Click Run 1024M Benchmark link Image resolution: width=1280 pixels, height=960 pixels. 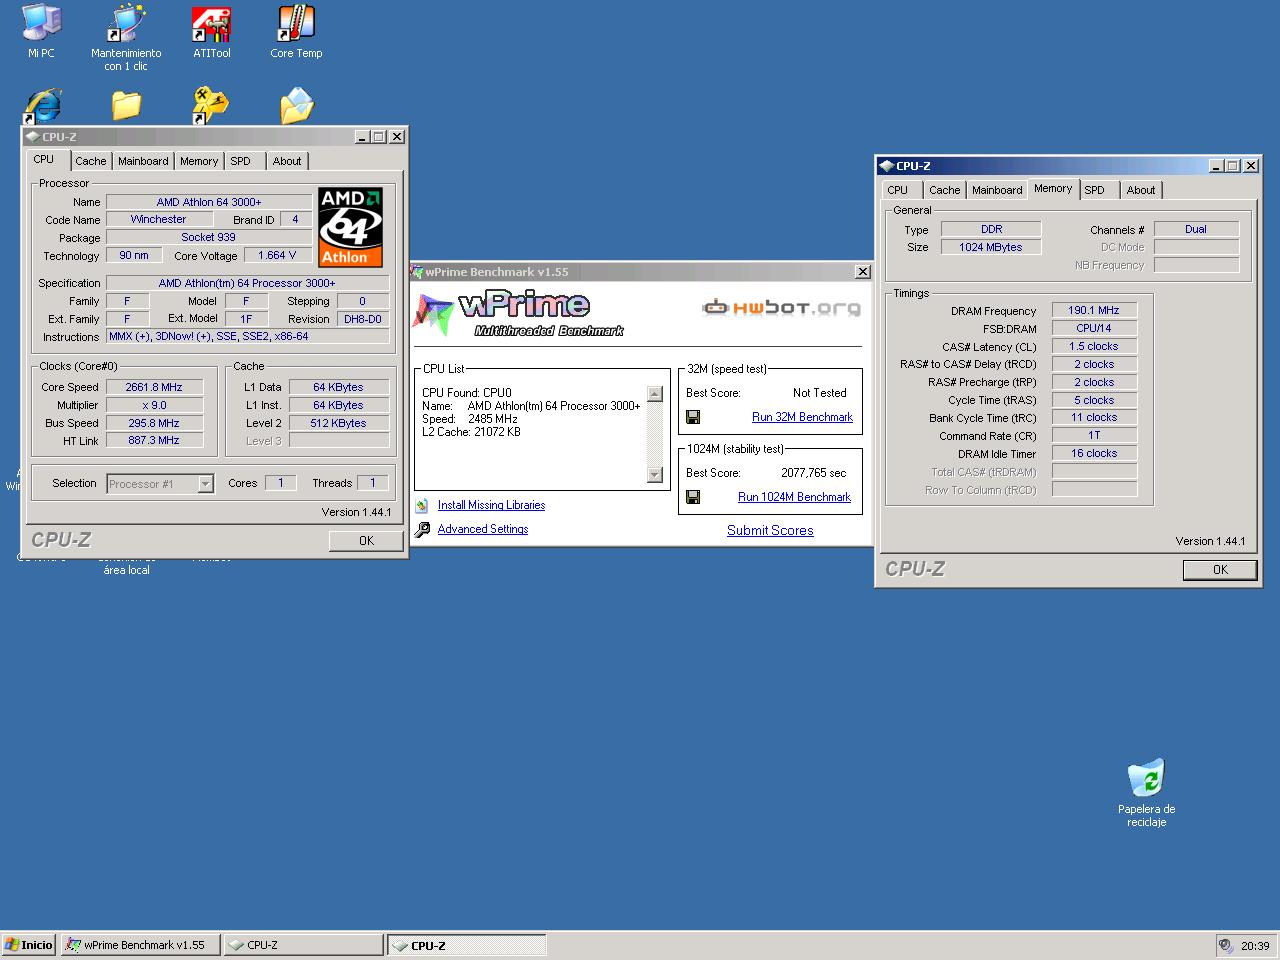[x=794, y=497]
